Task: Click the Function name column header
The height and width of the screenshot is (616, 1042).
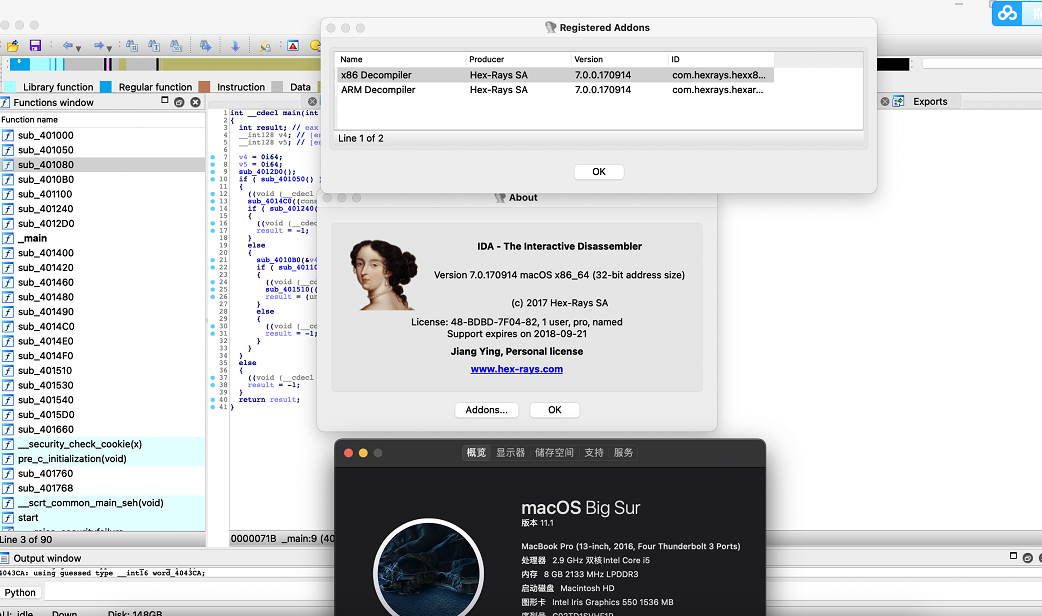Action: click(102, 120)
